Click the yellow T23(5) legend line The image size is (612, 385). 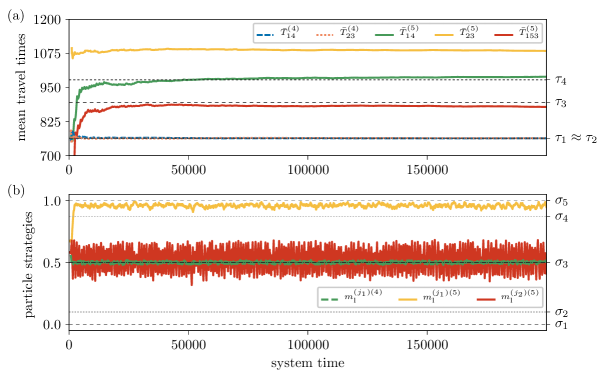pyautogui.click(x=444, y=35)
